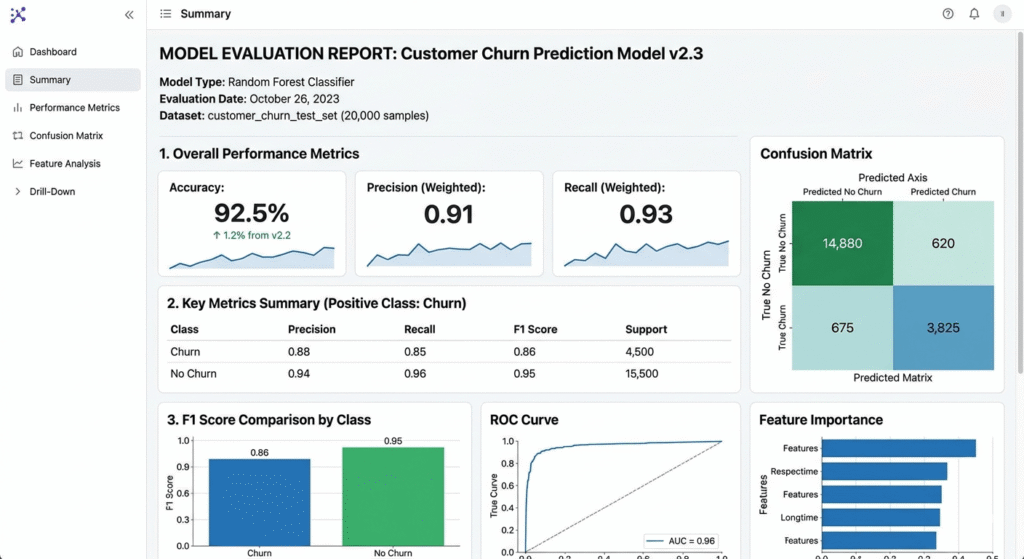This screenshot has height=559, width=1024.
Task: Click the Precision sparkline chart
Action: (x=449, y=254)
